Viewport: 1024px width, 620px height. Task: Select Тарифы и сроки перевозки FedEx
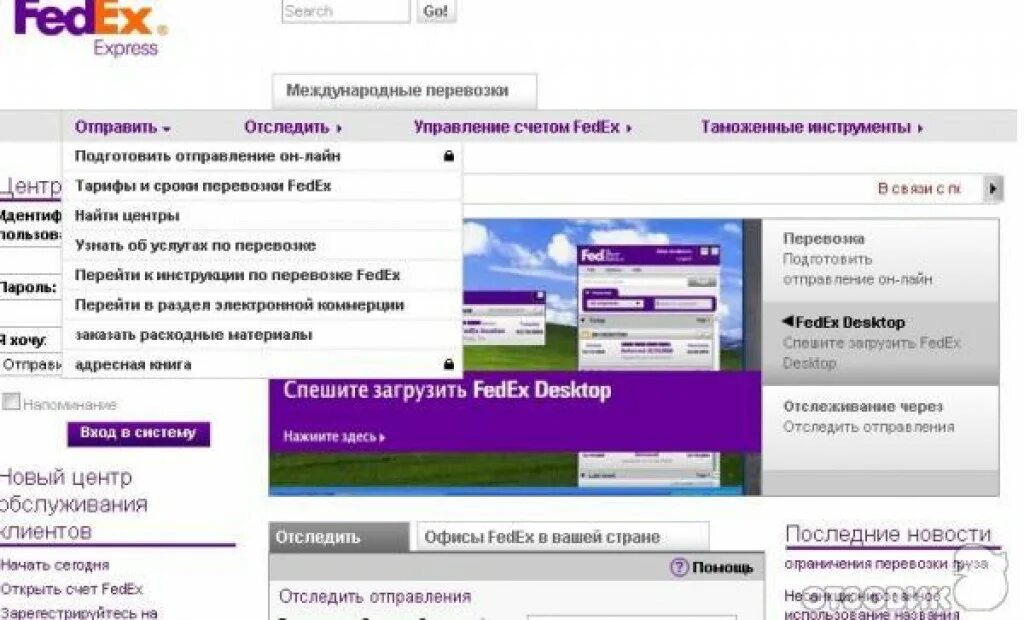[x=263, y=186]
